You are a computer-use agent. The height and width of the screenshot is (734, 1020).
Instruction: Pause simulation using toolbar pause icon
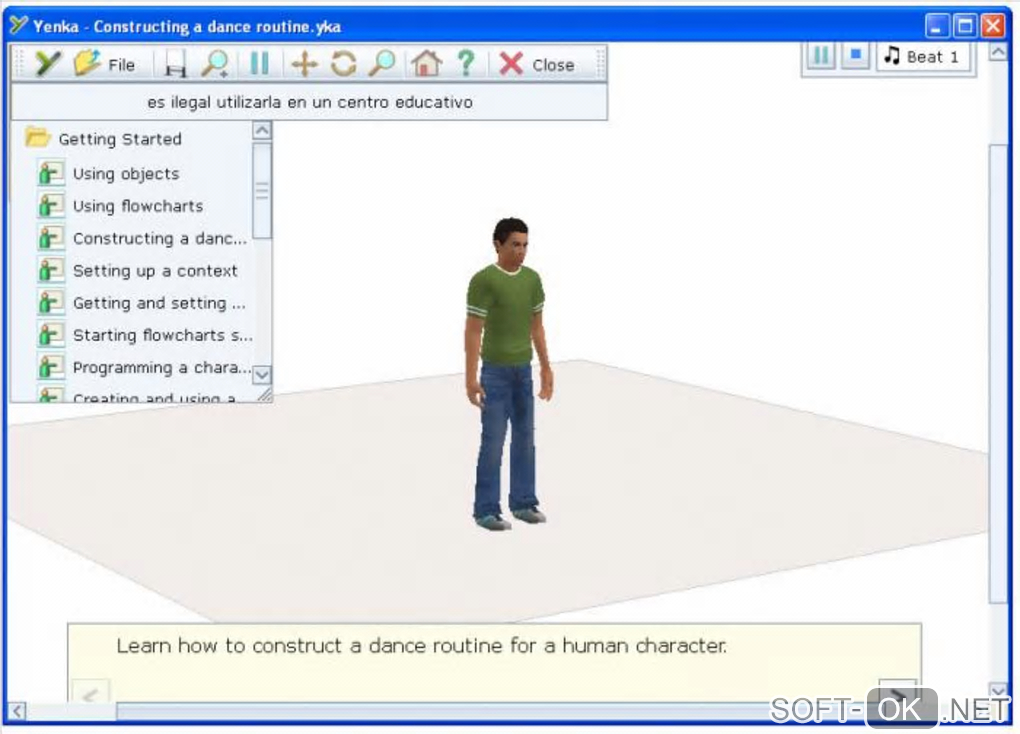point(260,64)
